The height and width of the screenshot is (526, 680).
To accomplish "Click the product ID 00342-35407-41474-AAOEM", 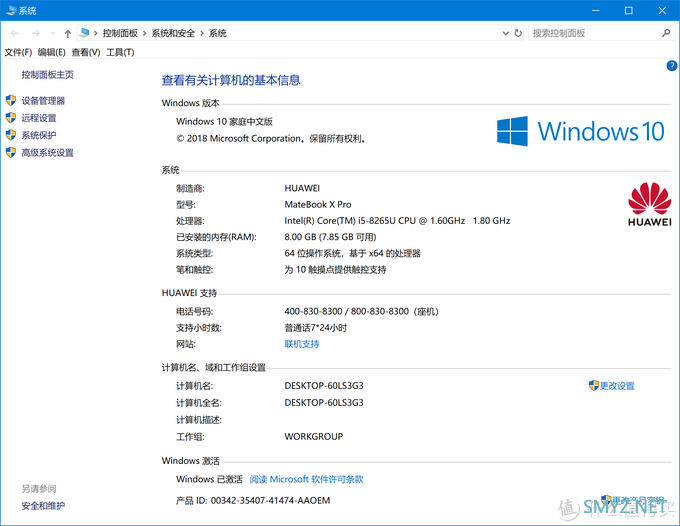I will tap(271, 500).
